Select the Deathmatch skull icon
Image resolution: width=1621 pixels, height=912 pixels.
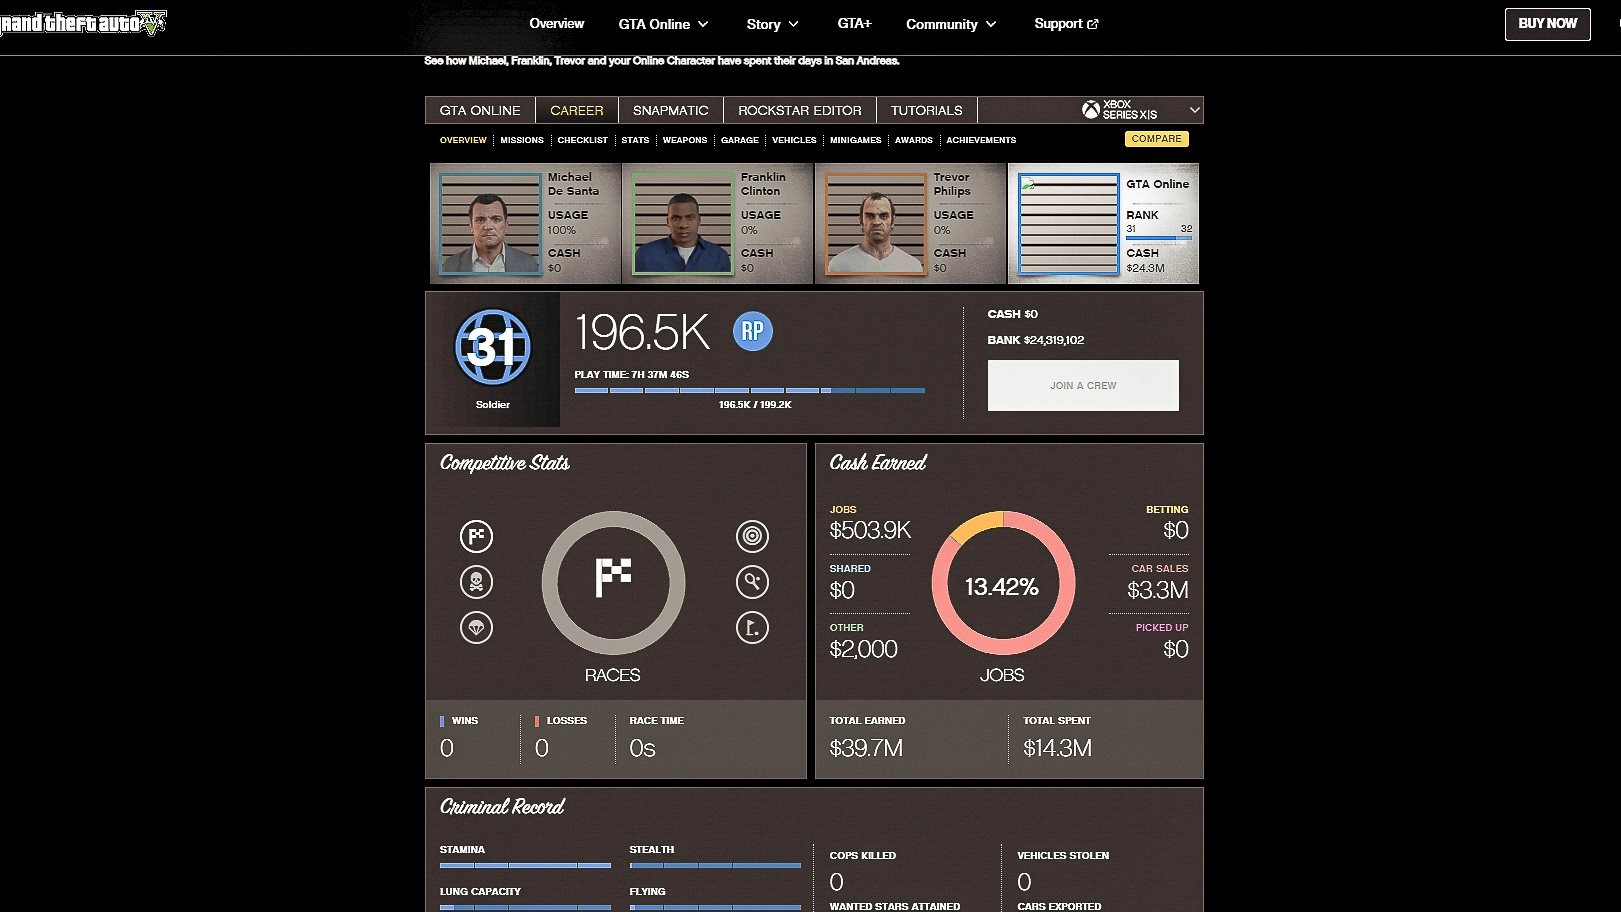pyautogui.click(x=476, y=581)
